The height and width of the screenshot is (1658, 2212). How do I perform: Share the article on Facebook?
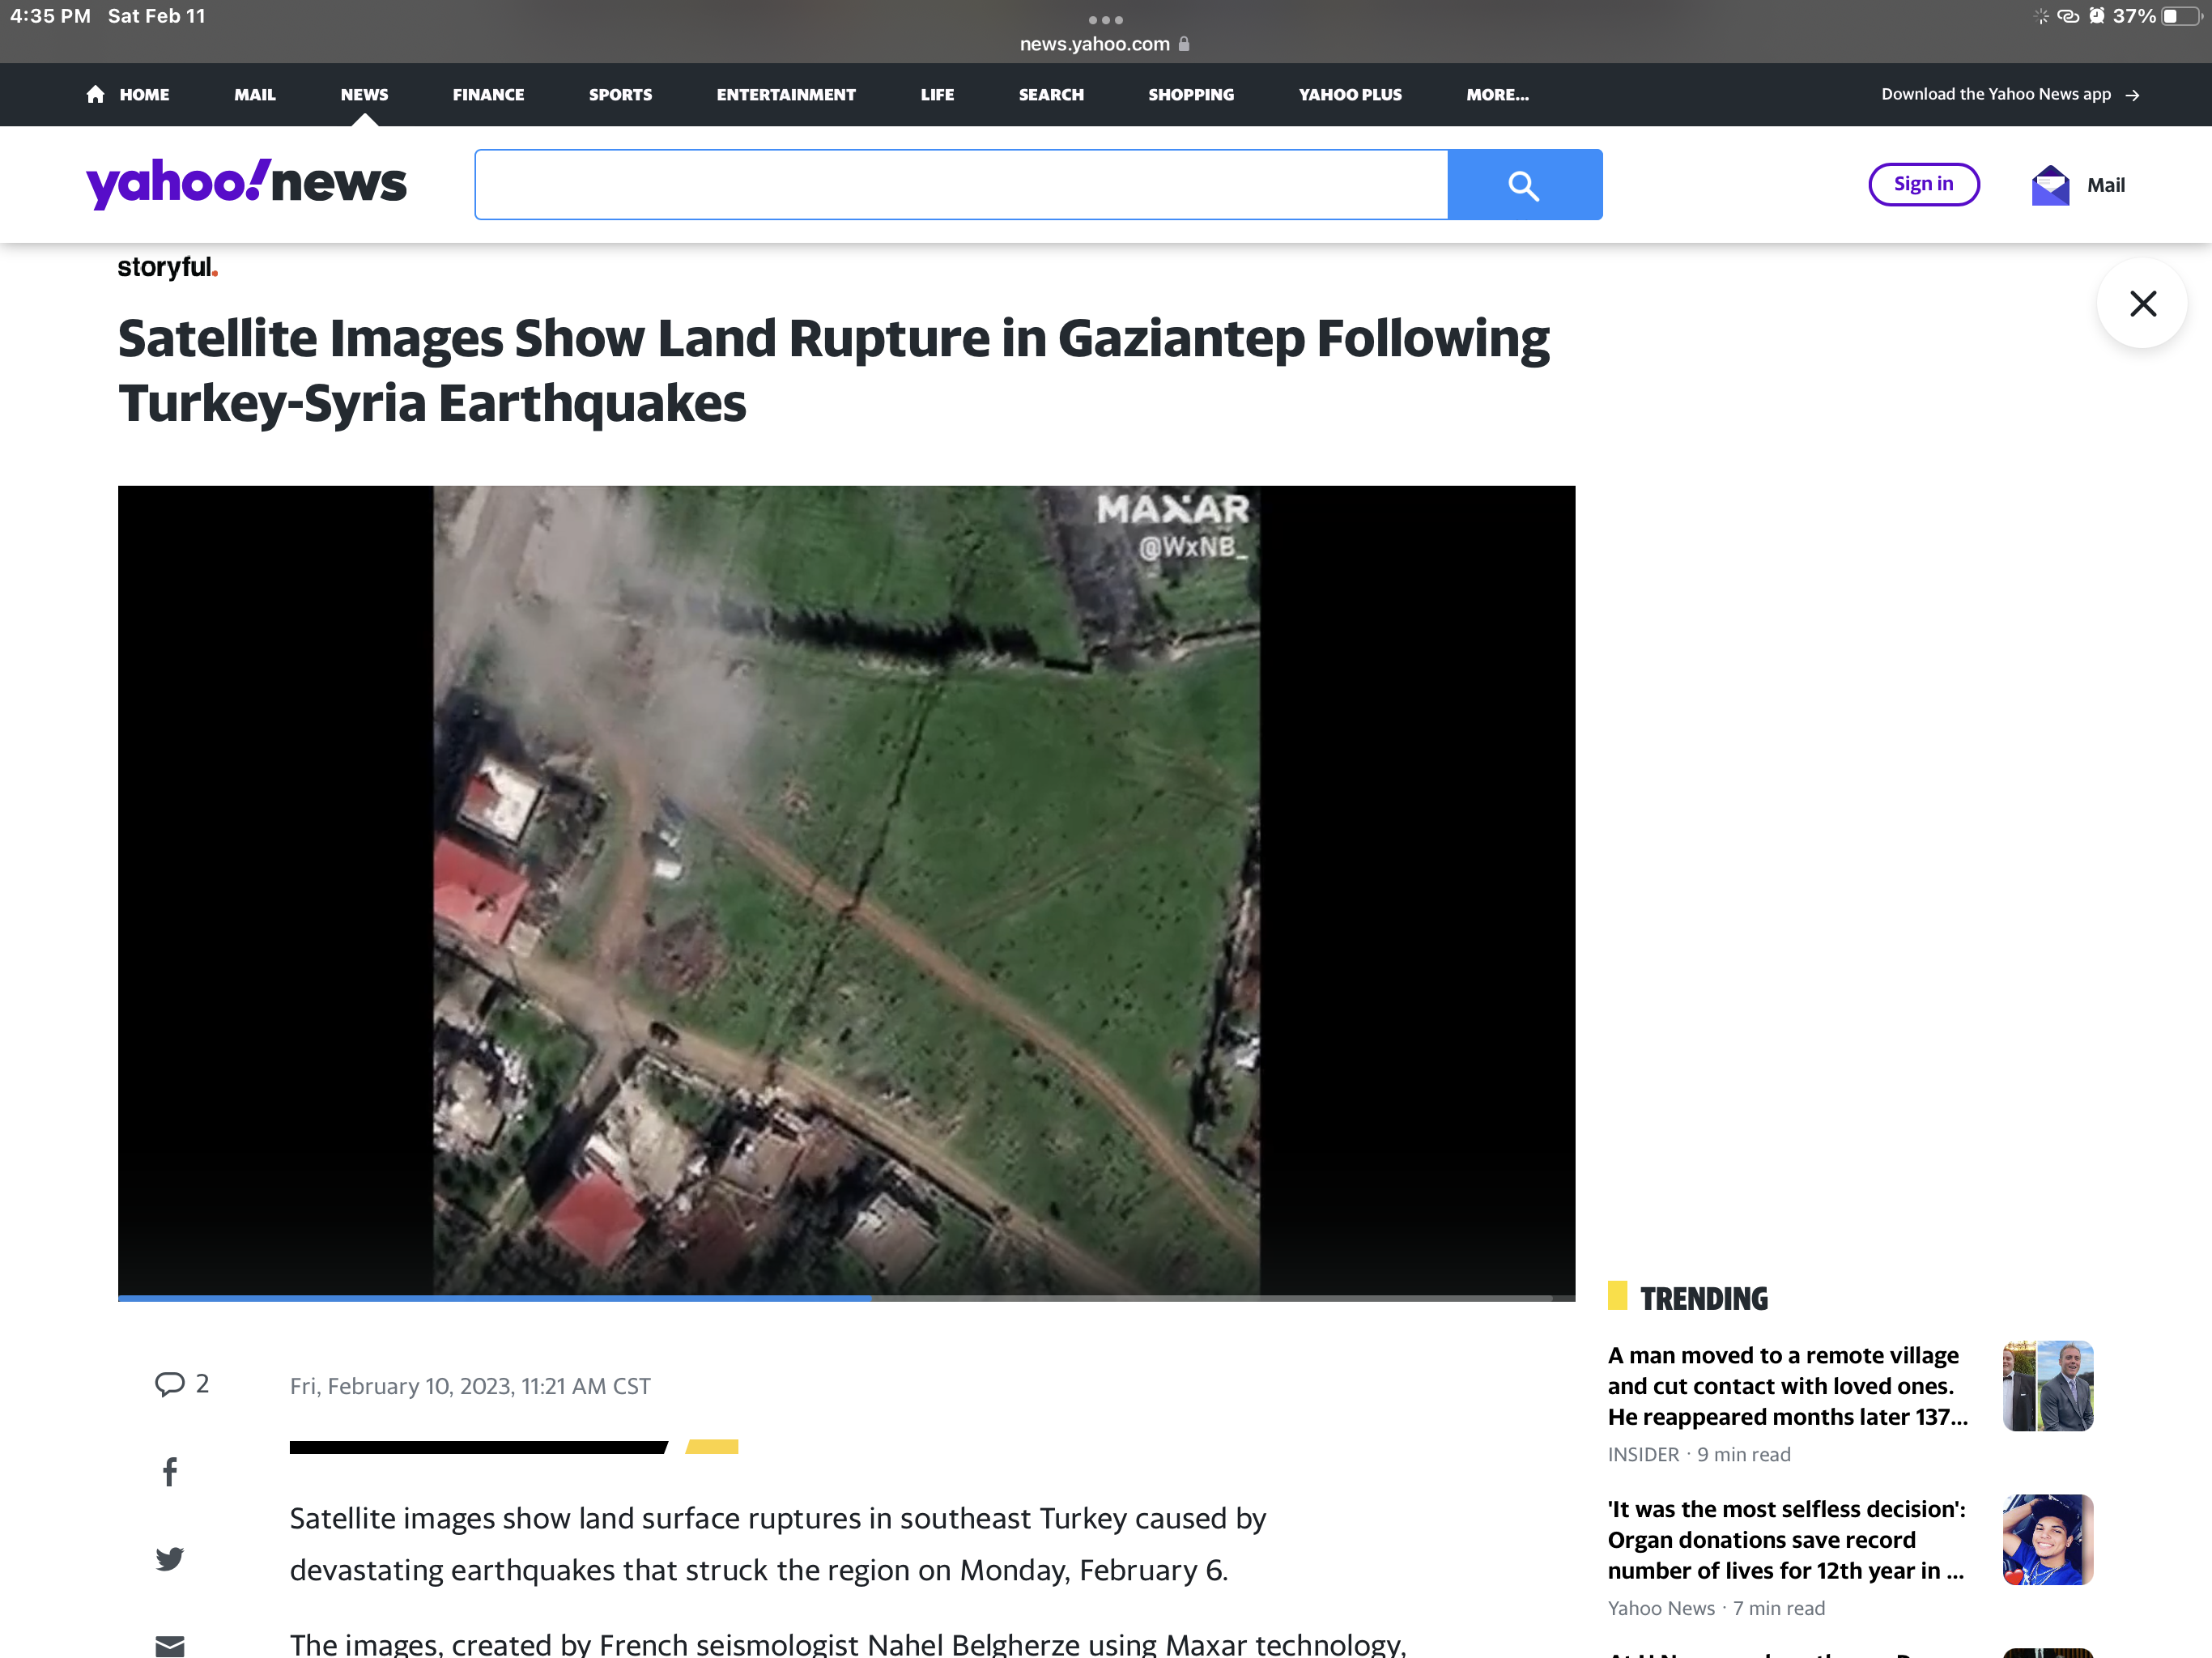point(170,1471)
